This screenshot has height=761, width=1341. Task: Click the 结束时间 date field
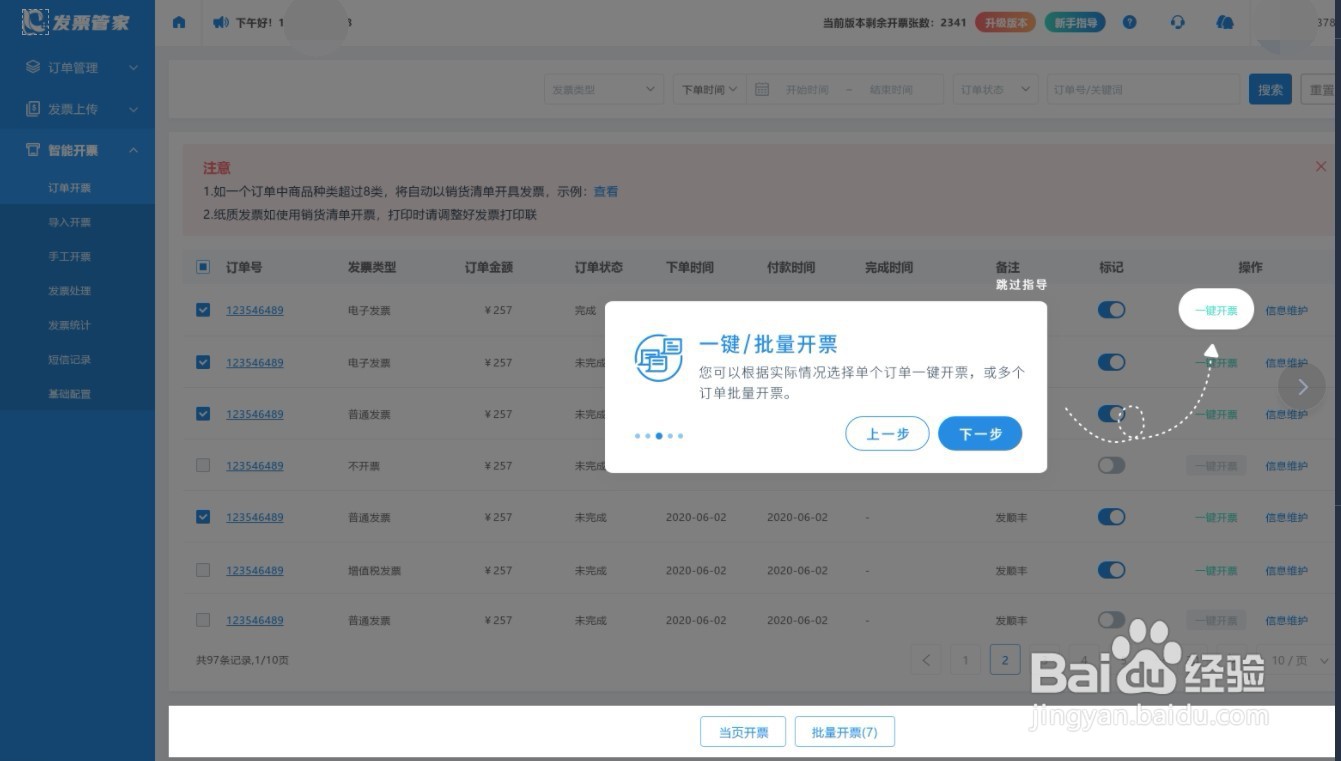pyautogui.click(x=891, y=89)
